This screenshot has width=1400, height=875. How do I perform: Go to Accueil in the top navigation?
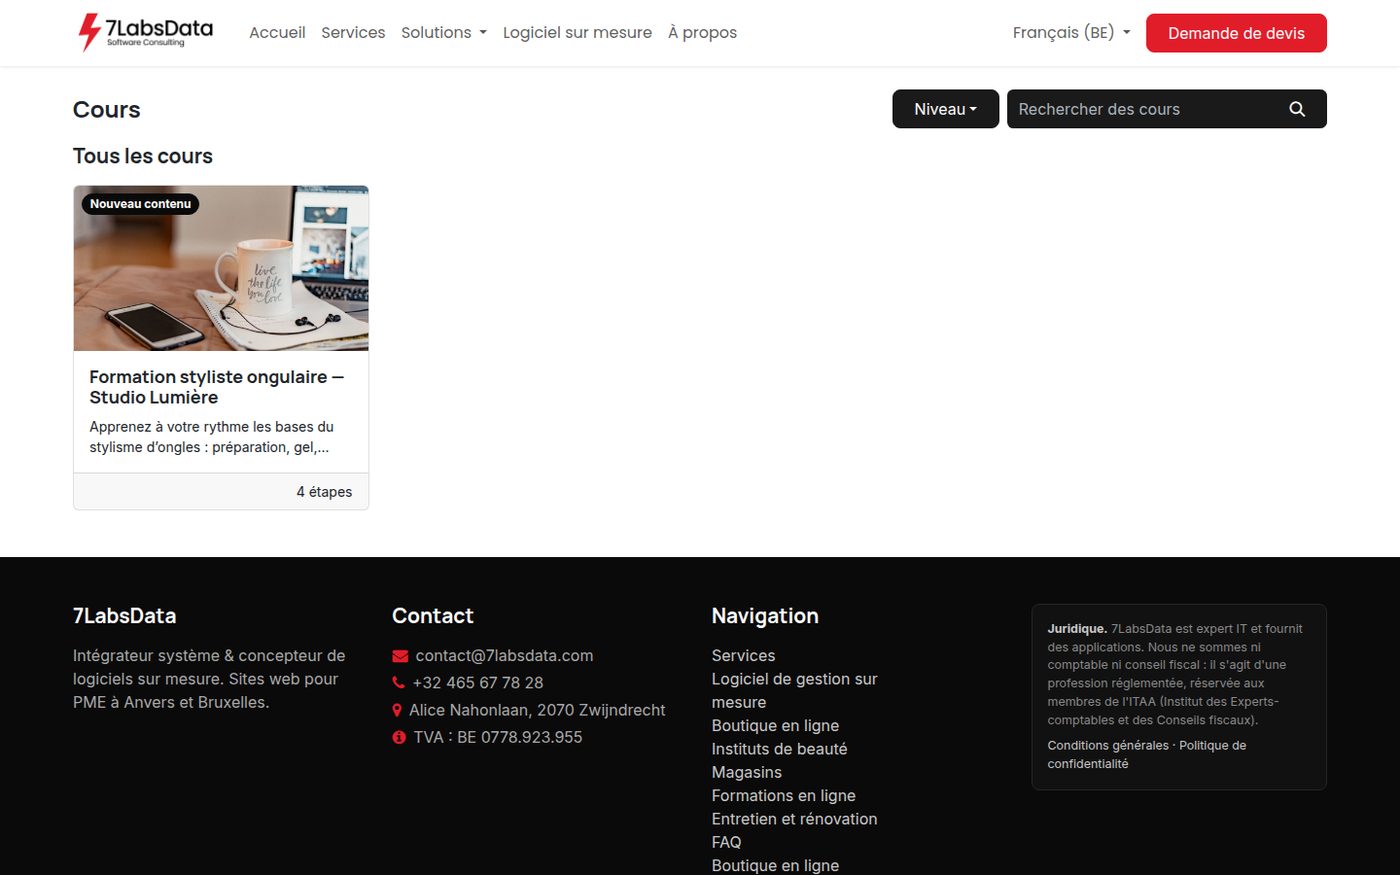(277, 33)
